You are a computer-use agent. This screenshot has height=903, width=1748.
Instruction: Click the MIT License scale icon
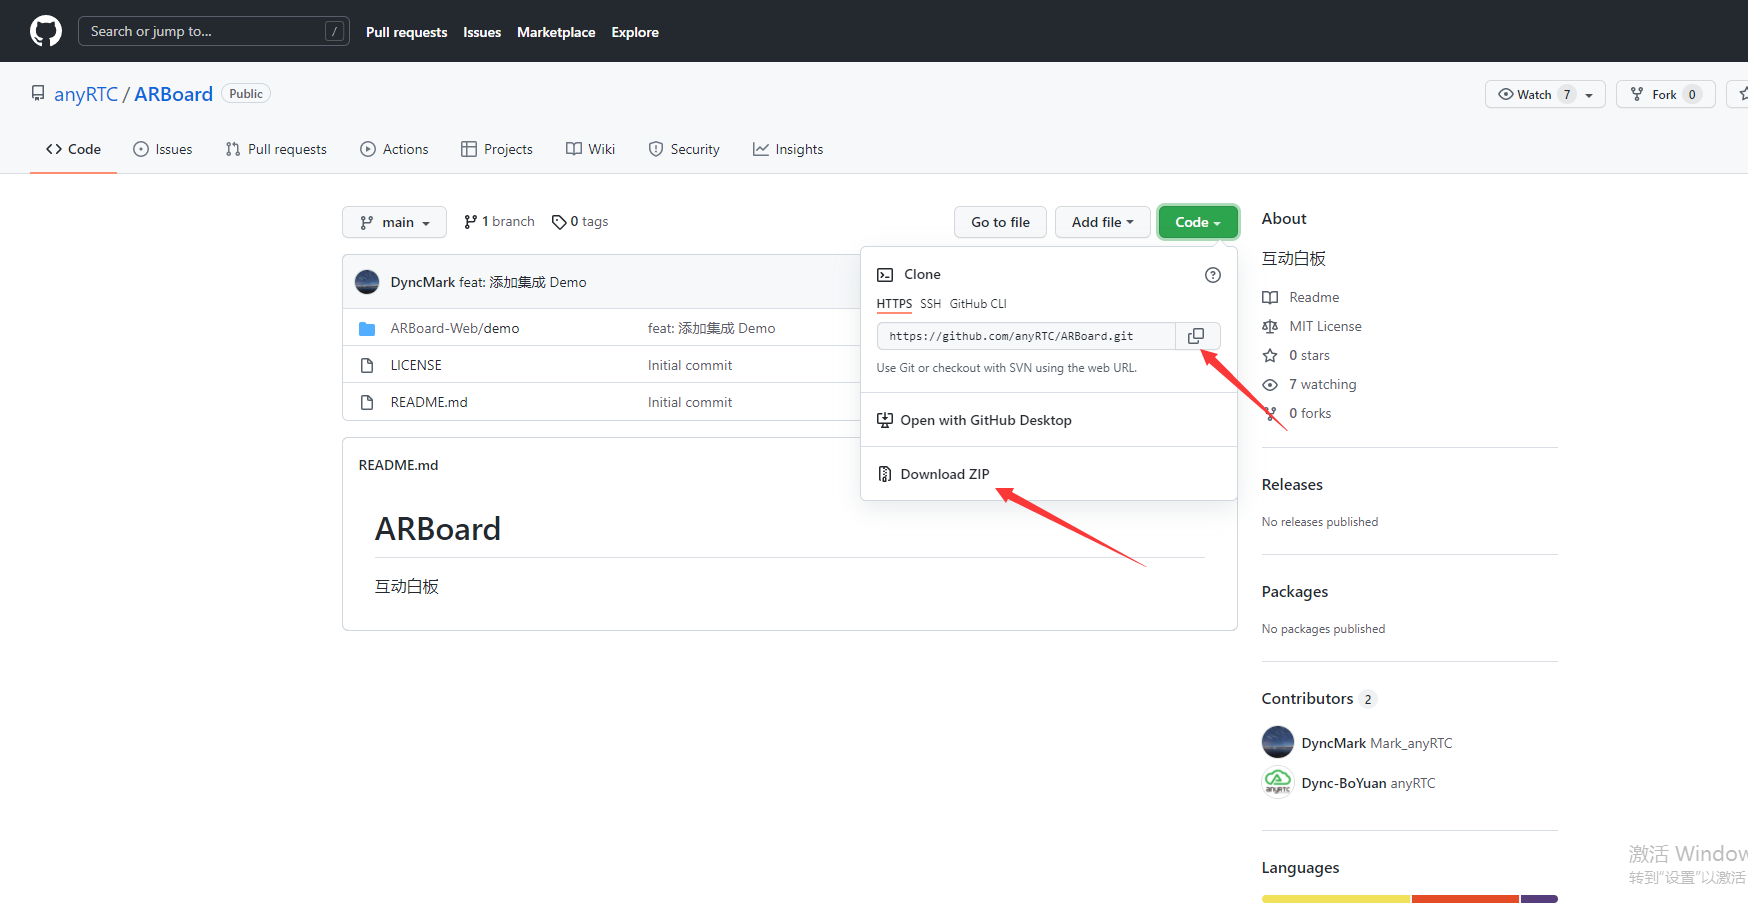pyautogui.click(x=1270, y=326)
